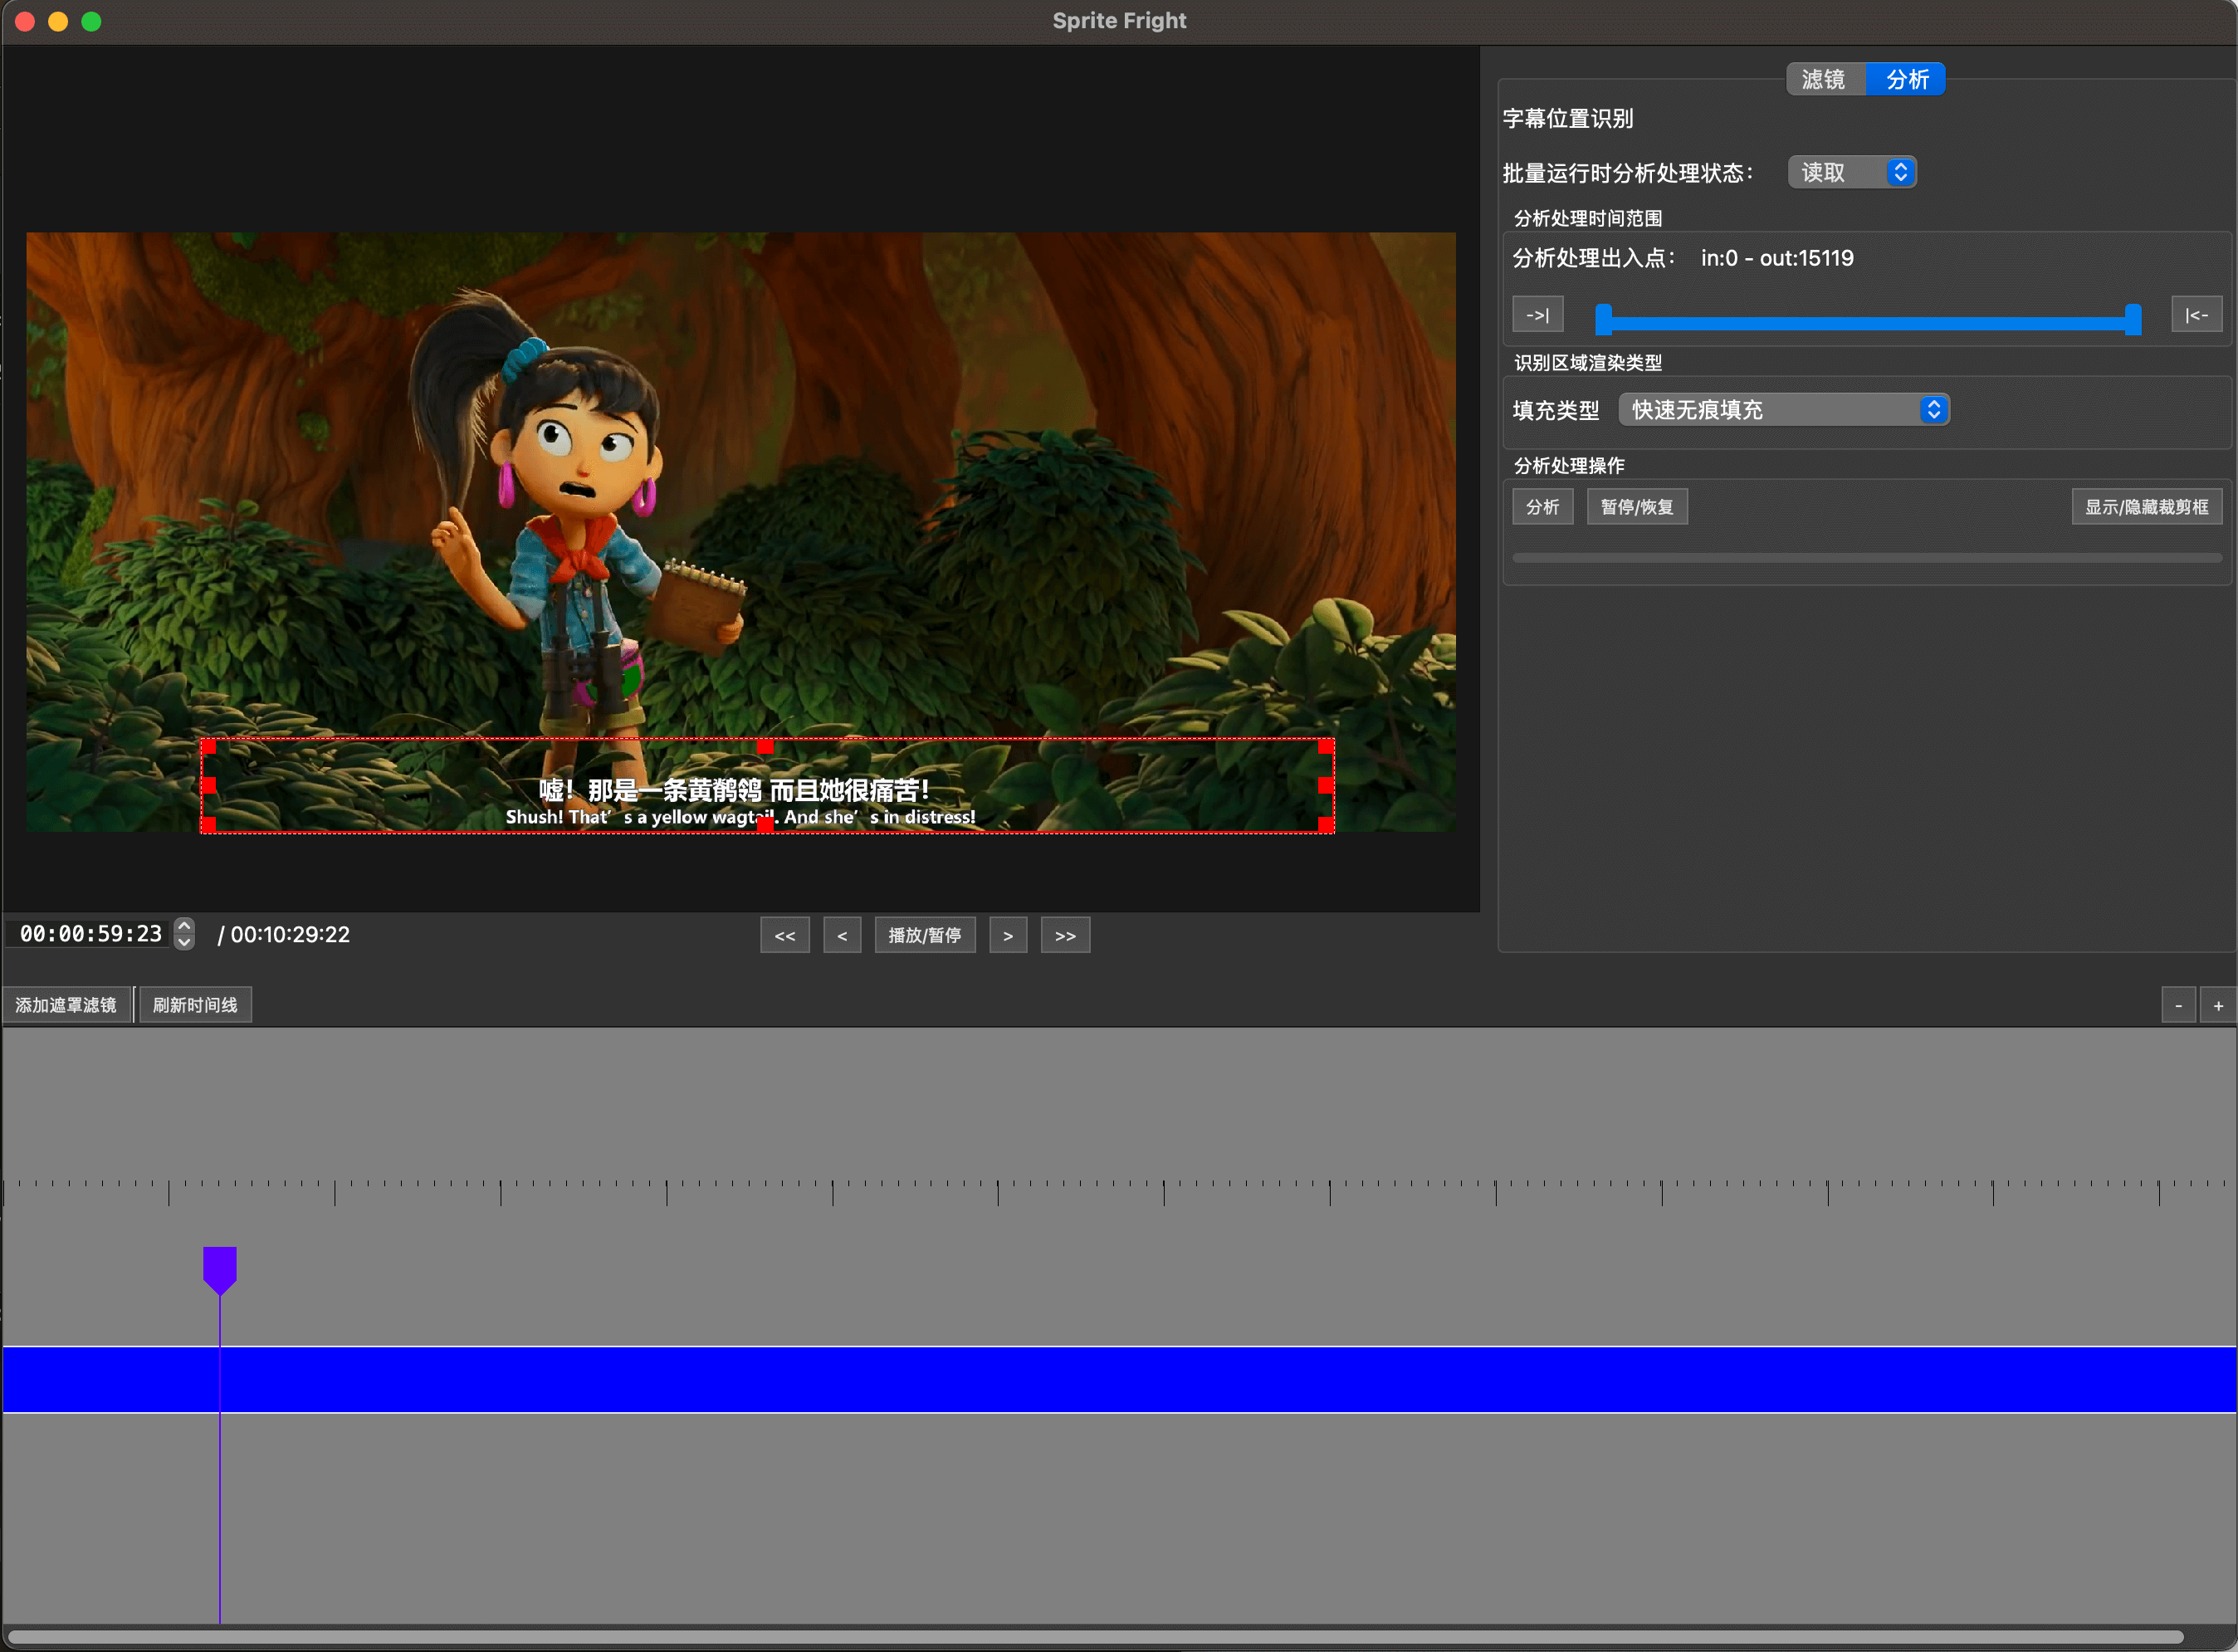The height and width of the screenshot is (1652, 2238).
Task: Jump forward with the >> button
Action: tap(1065, 935)
